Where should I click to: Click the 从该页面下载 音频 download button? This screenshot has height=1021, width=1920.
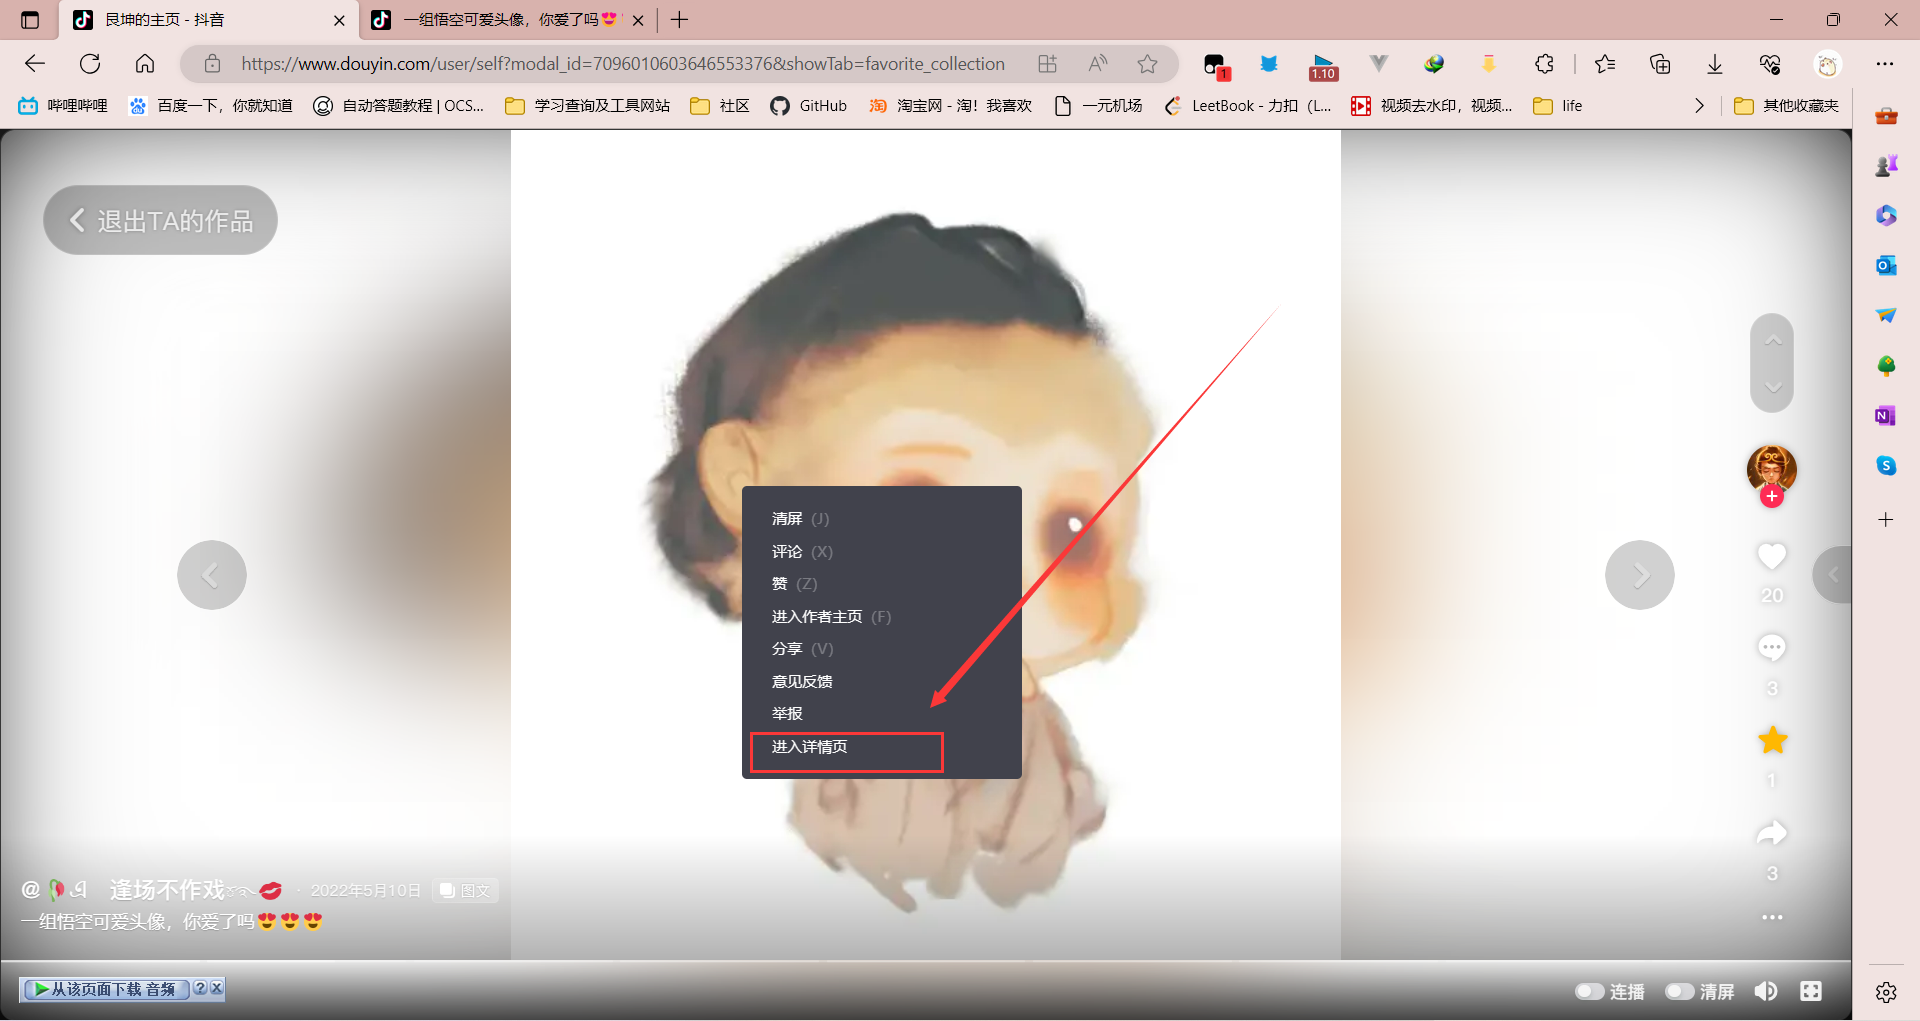106,989
